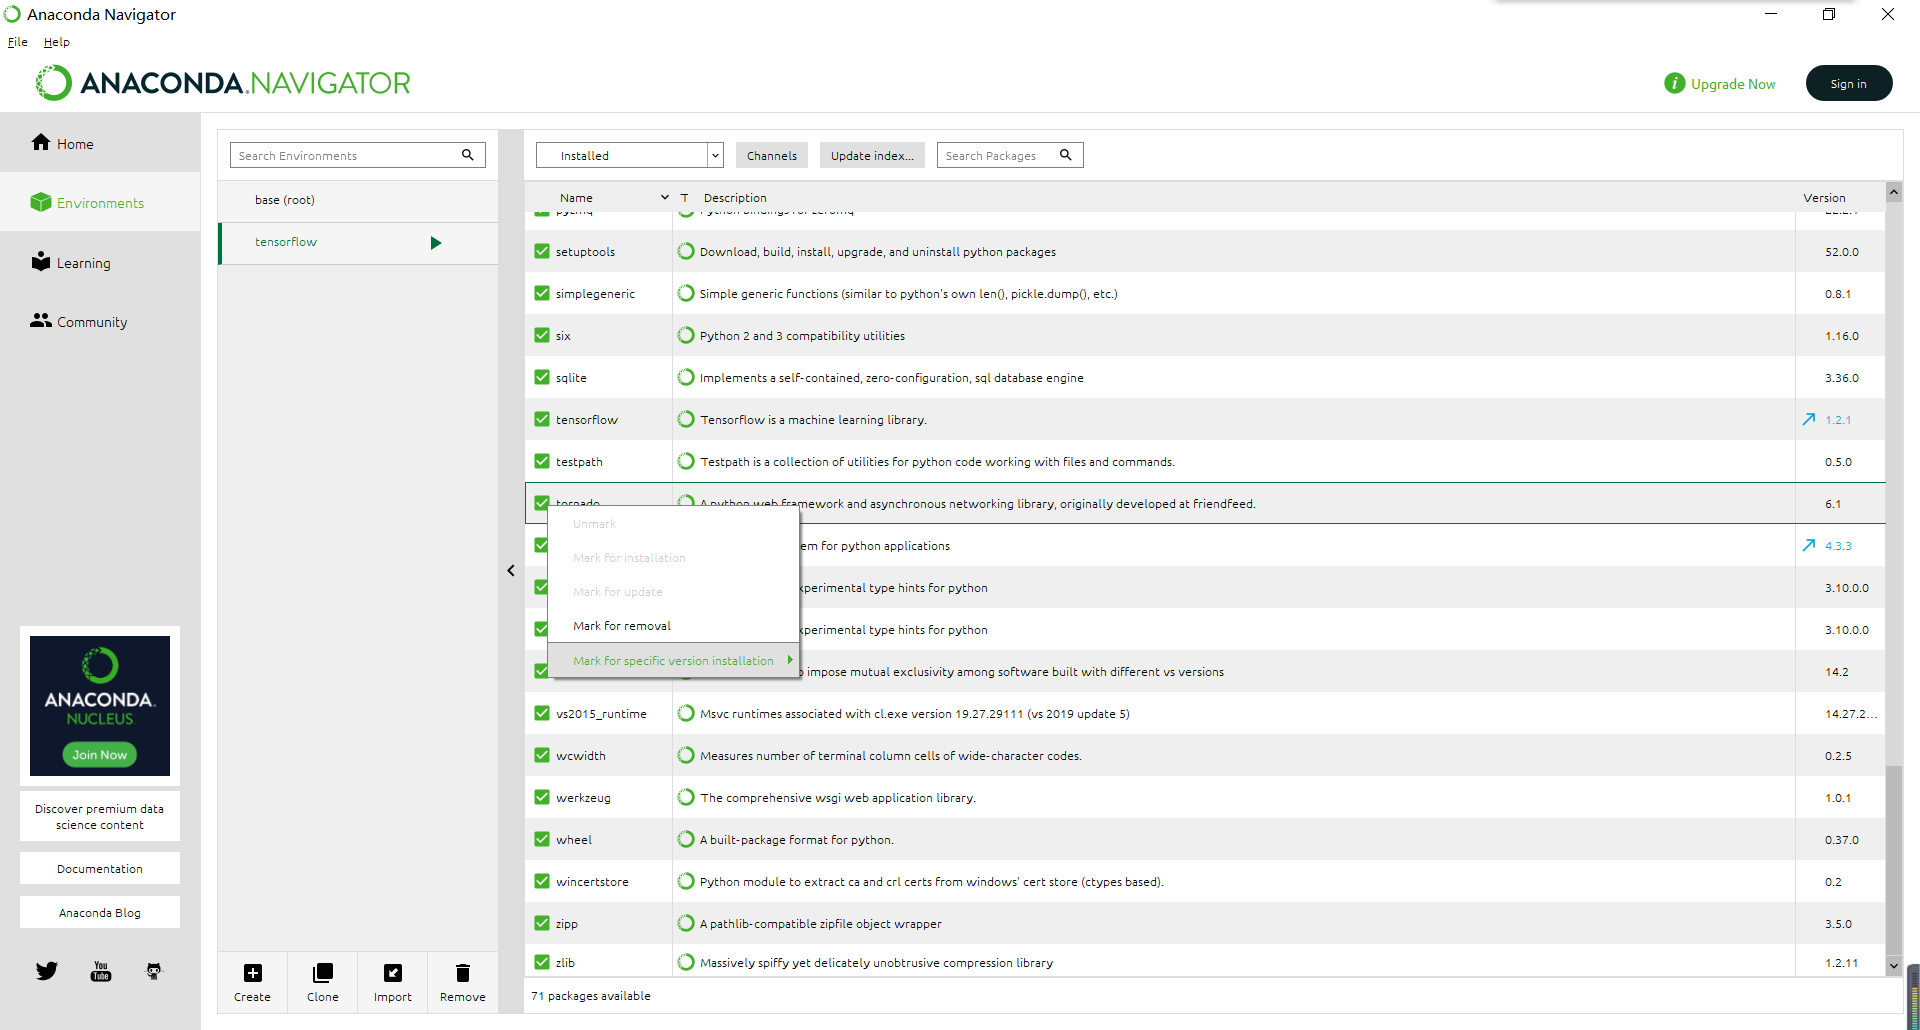This screenshot has width=1920, height=1030.
Task: Click the Update index button
Action: [x=872, y=155]
